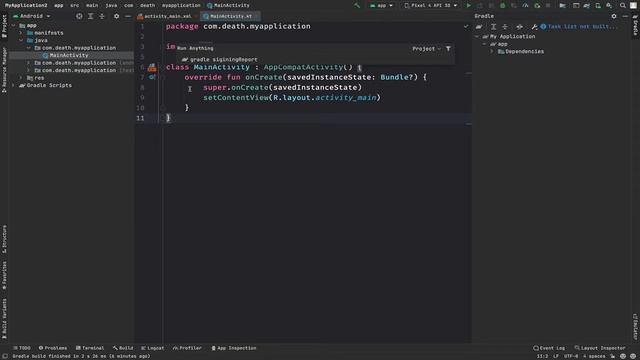
Task: Open the Layout Inspector
Action: coord(600,348)
